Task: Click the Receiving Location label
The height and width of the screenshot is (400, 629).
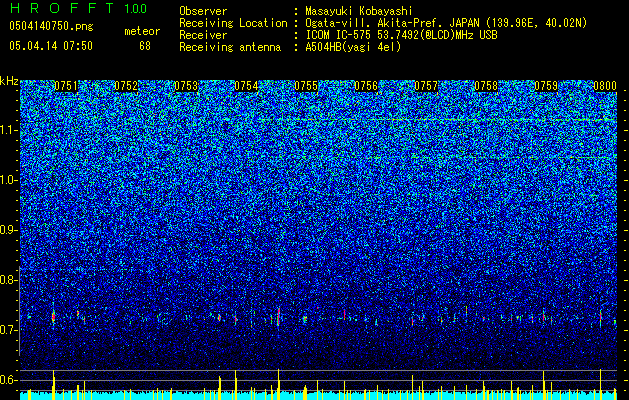Action: pos(233,23)
